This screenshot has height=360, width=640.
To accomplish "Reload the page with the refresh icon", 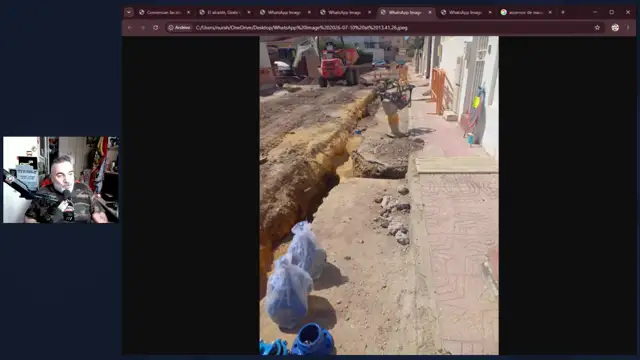I will (156, 28).
